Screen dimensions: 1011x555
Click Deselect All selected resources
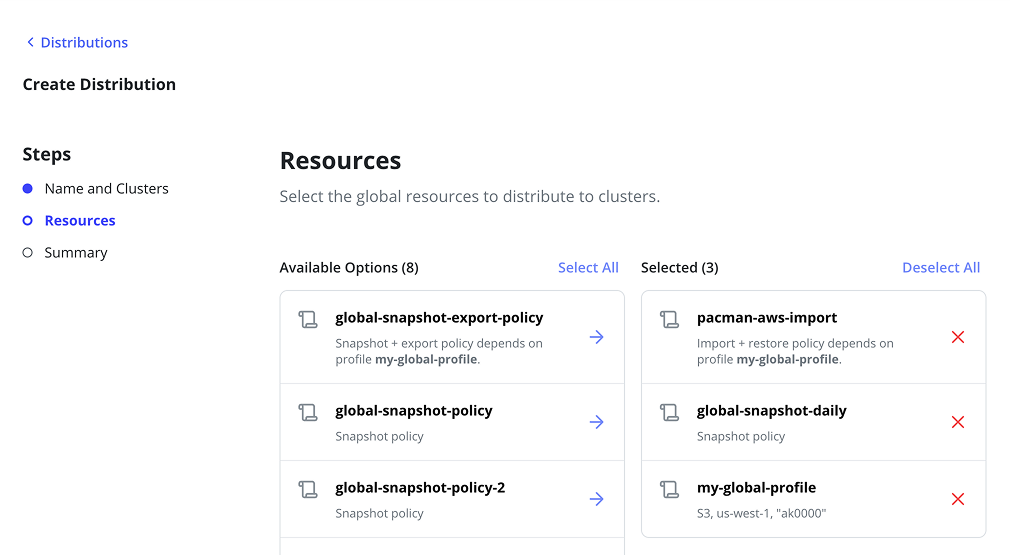click(941, 268)
